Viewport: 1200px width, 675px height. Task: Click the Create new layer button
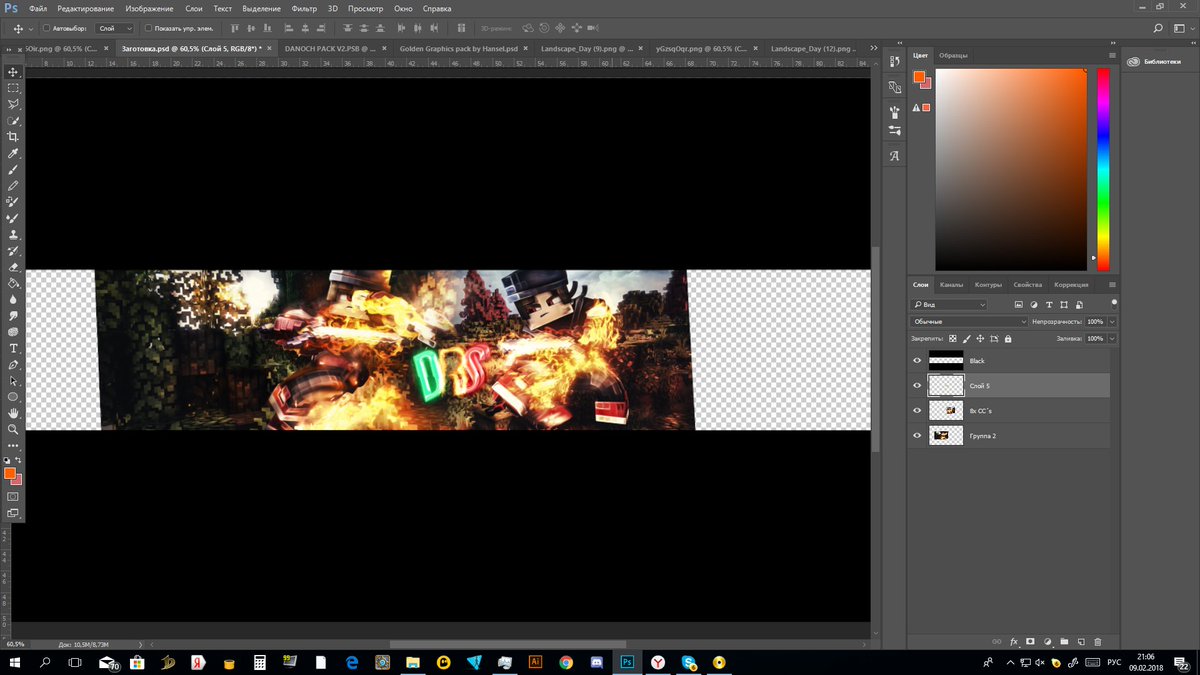(1080, 641)
